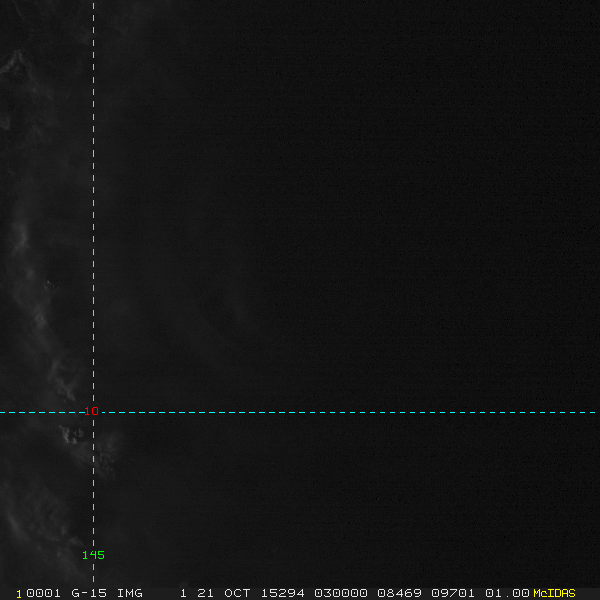This screenshot has height=600, width=600.
Task: Click intersection of cyan latitude and longitude lines
Action: (x=93, y=412)
